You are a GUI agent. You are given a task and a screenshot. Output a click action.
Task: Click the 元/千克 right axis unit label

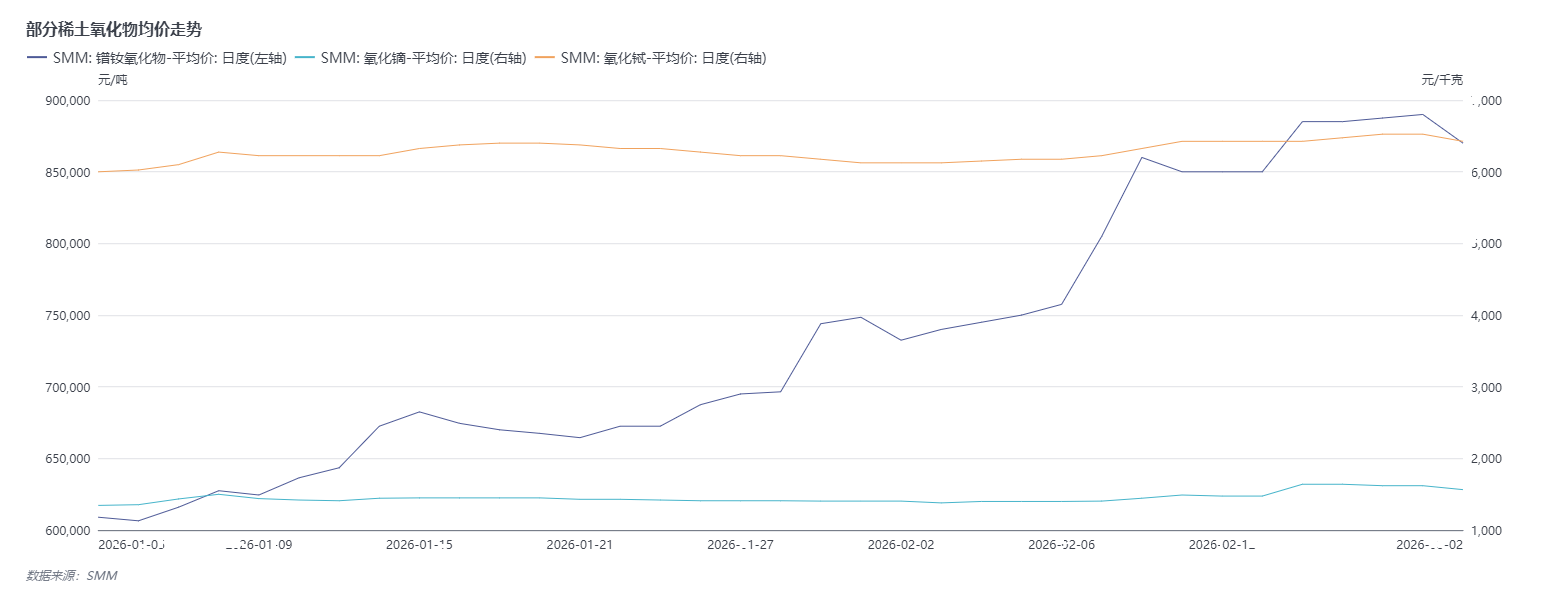[x=1441, y=80]
